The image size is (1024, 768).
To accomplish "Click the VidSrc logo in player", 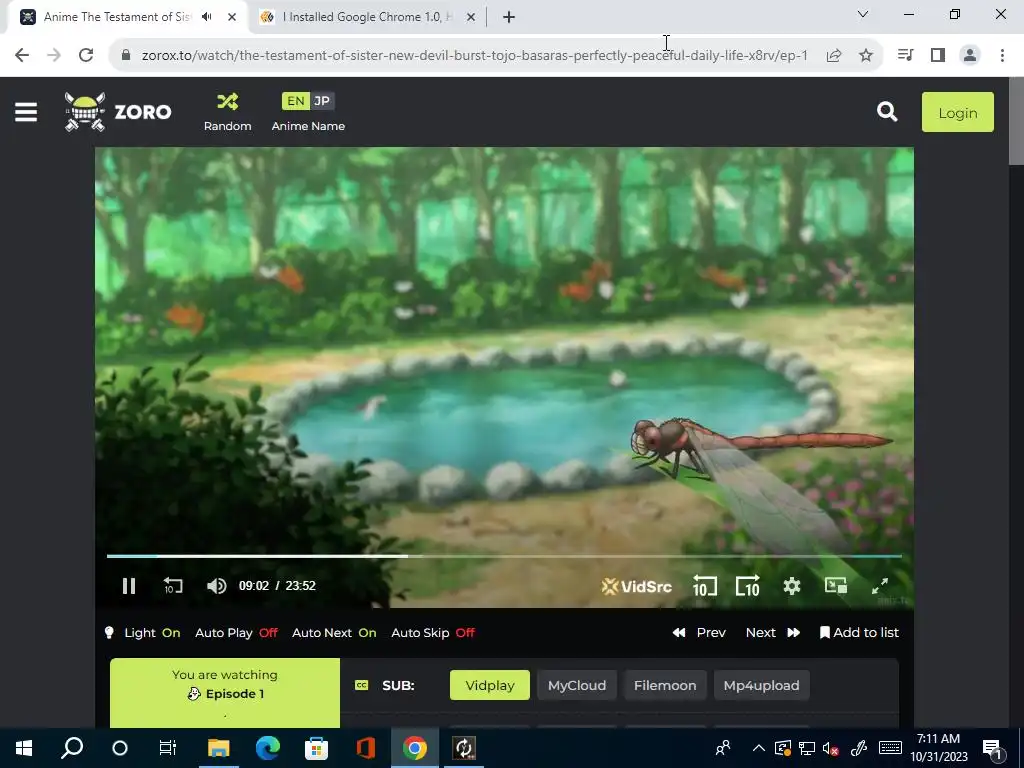I will [637, 586].
